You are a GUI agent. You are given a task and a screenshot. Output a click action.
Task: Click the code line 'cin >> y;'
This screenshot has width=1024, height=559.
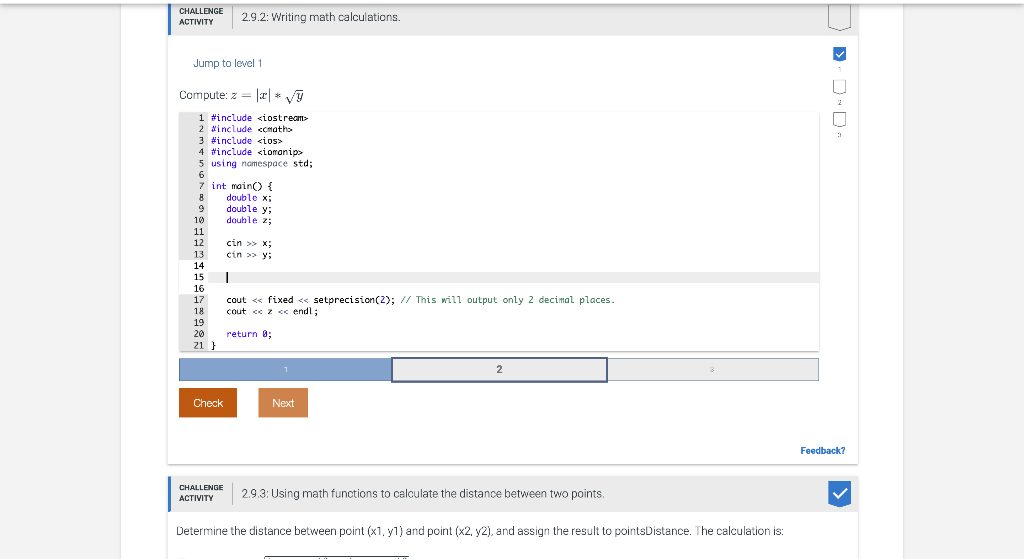[x=249, y=255]
